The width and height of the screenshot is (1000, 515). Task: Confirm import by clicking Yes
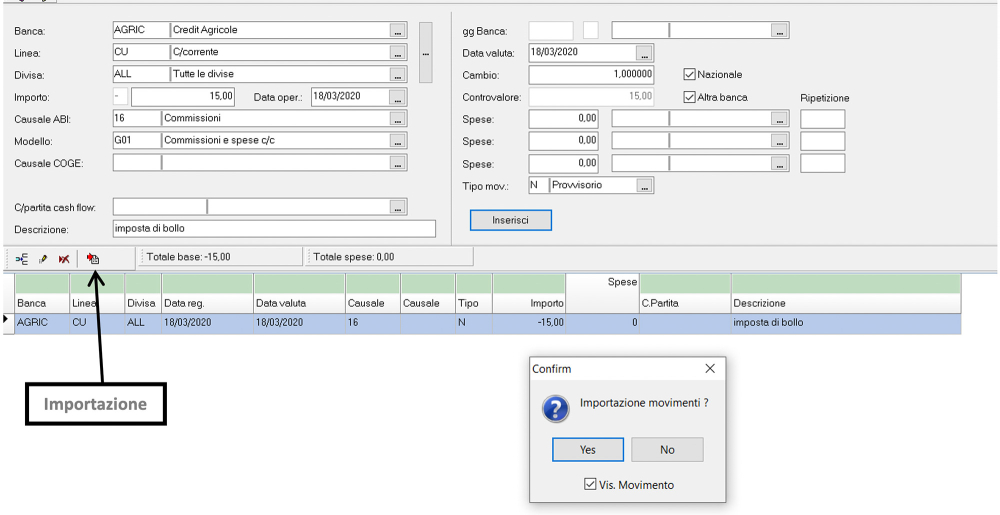588,450
